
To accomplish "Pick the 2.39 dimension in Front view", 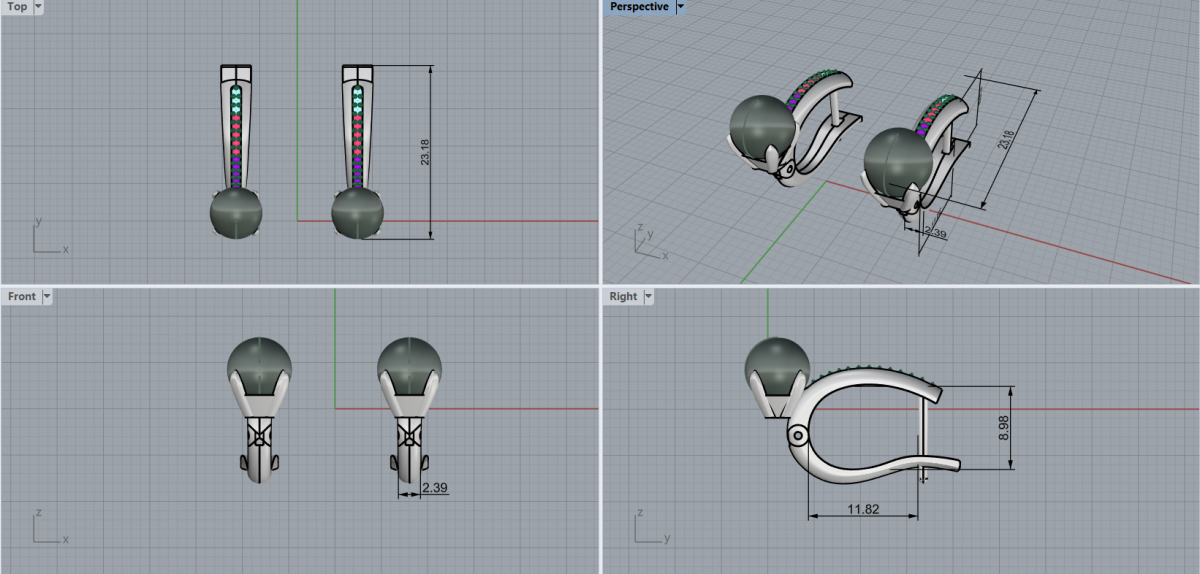I will point(434,488).
